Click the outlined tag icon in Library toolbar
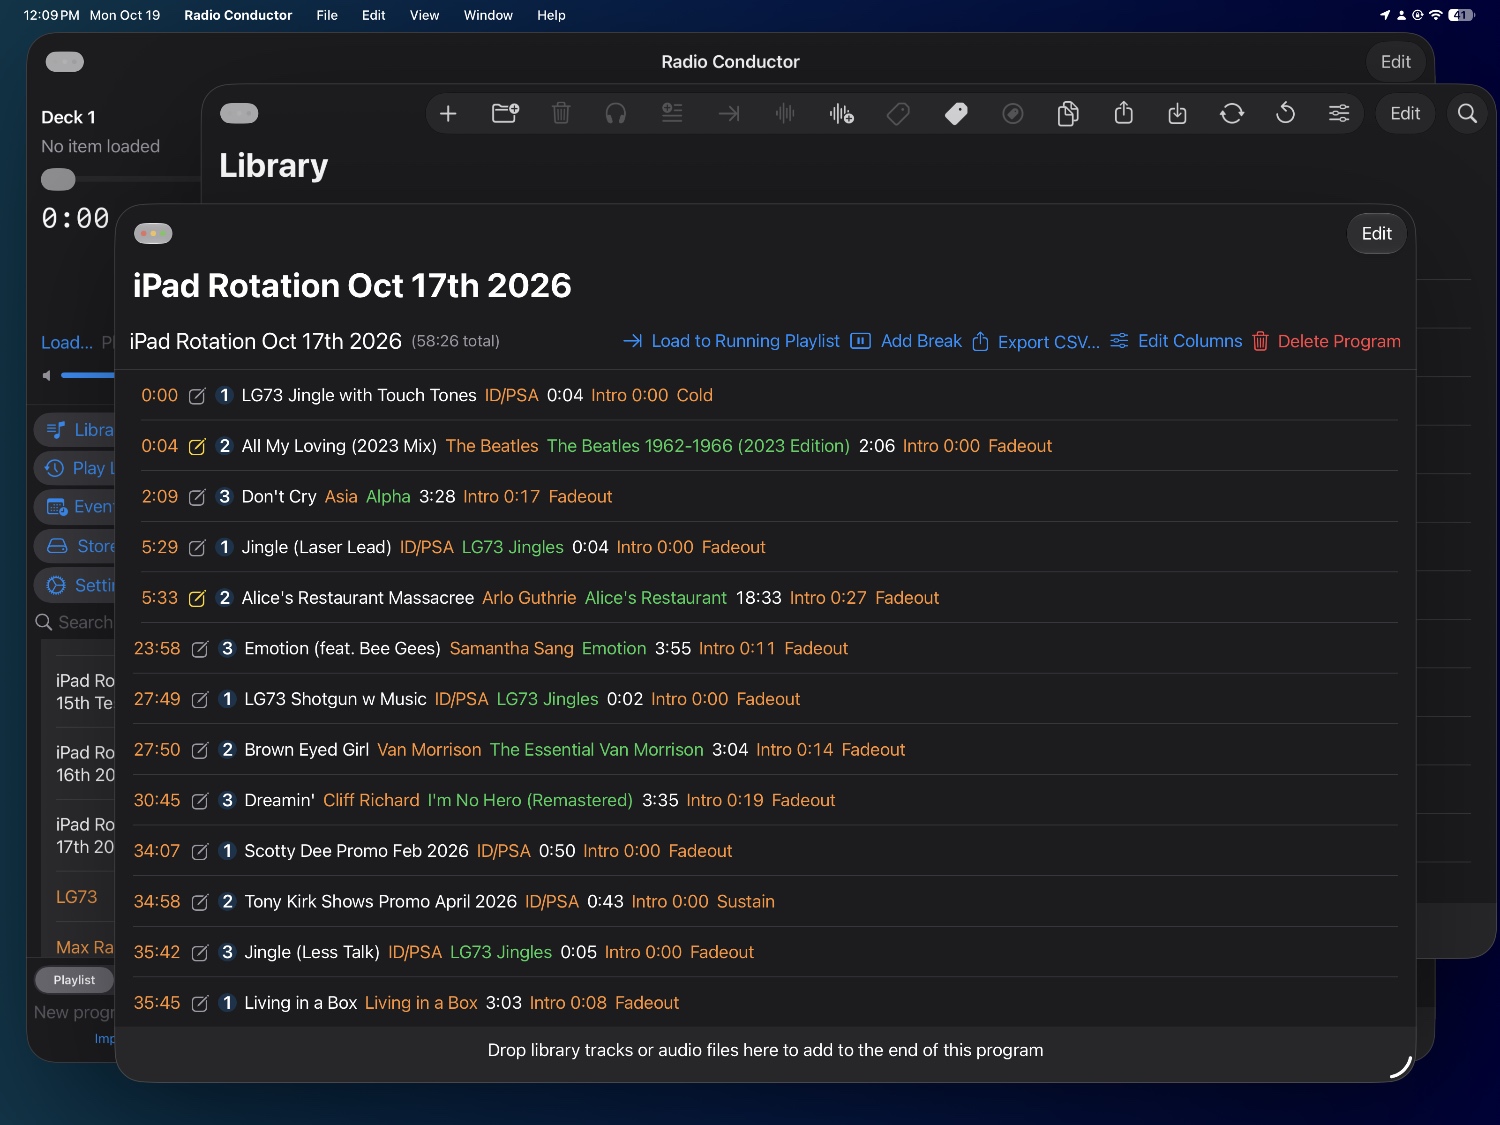The image size is (1500, 1125). pos(898,114)
